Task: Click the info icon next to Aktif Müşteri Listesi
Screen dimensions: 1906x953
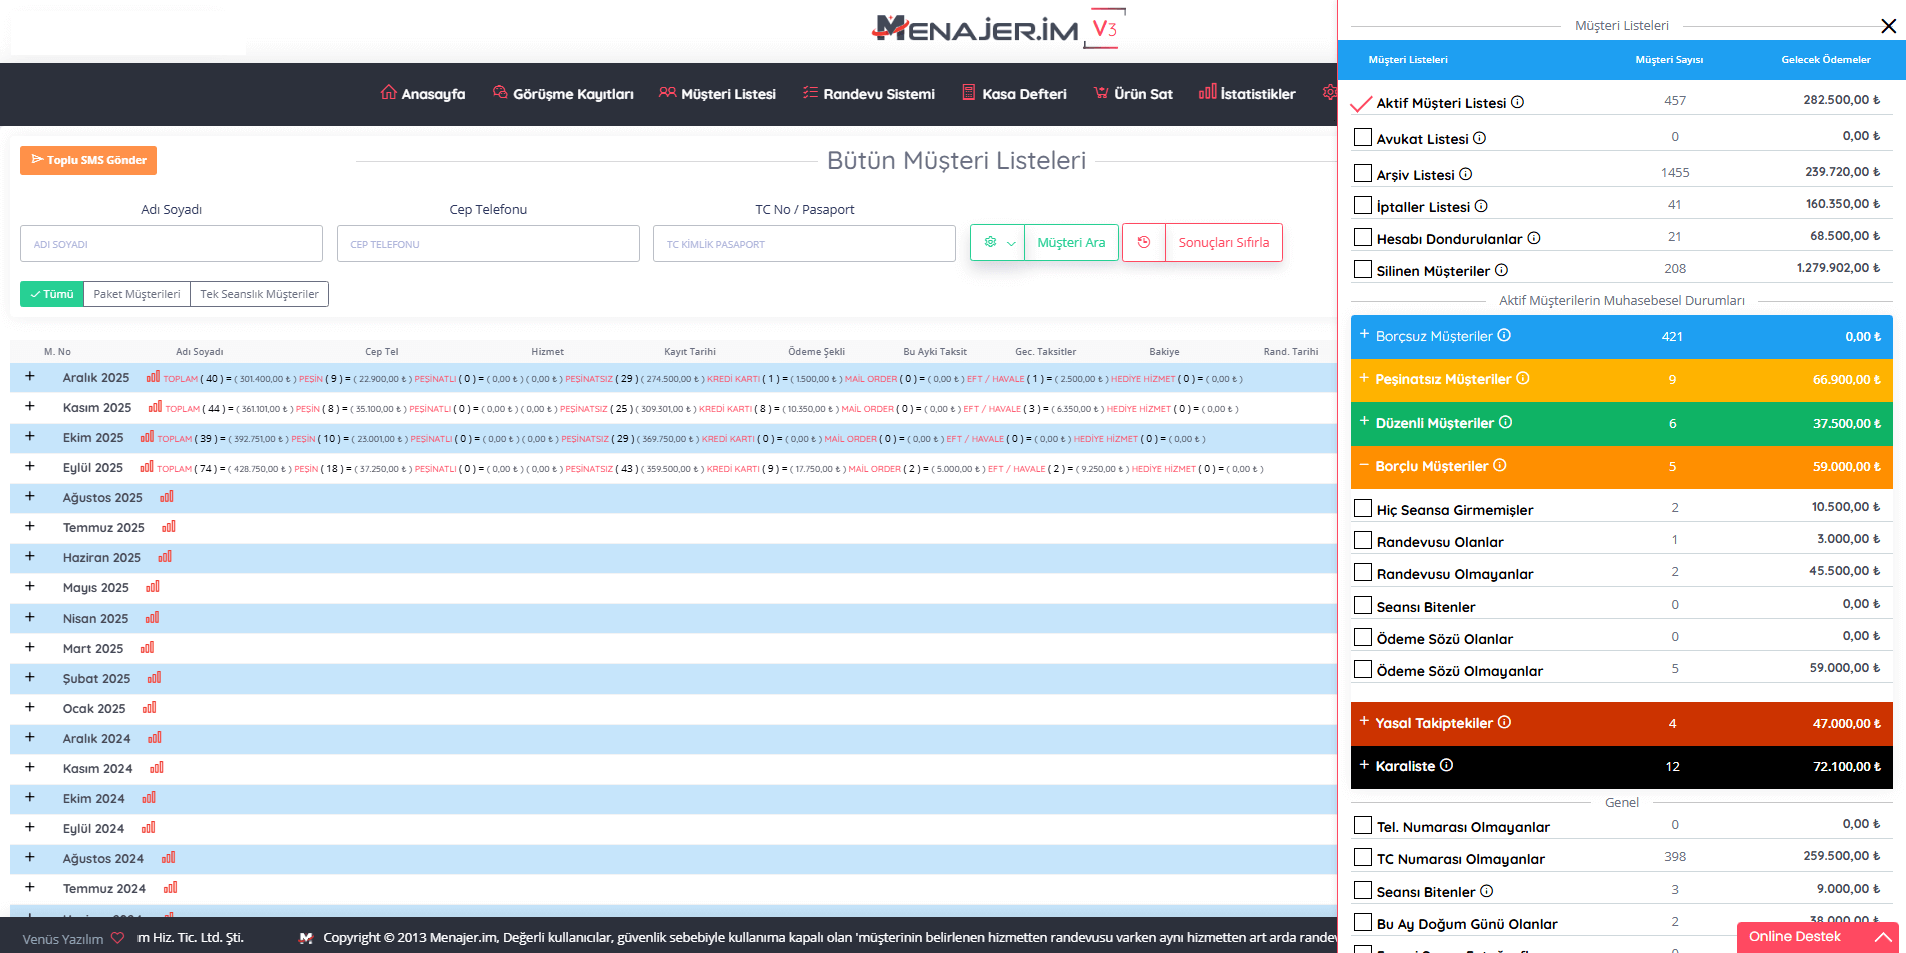Action: [x=1517, y=102]
